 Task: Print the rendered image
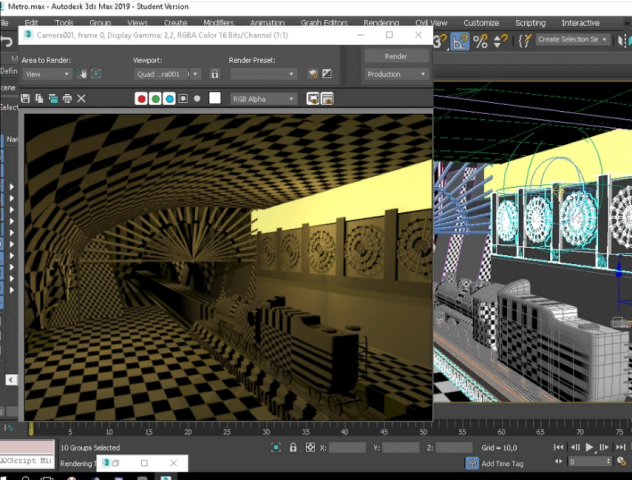tap(67, 99)
